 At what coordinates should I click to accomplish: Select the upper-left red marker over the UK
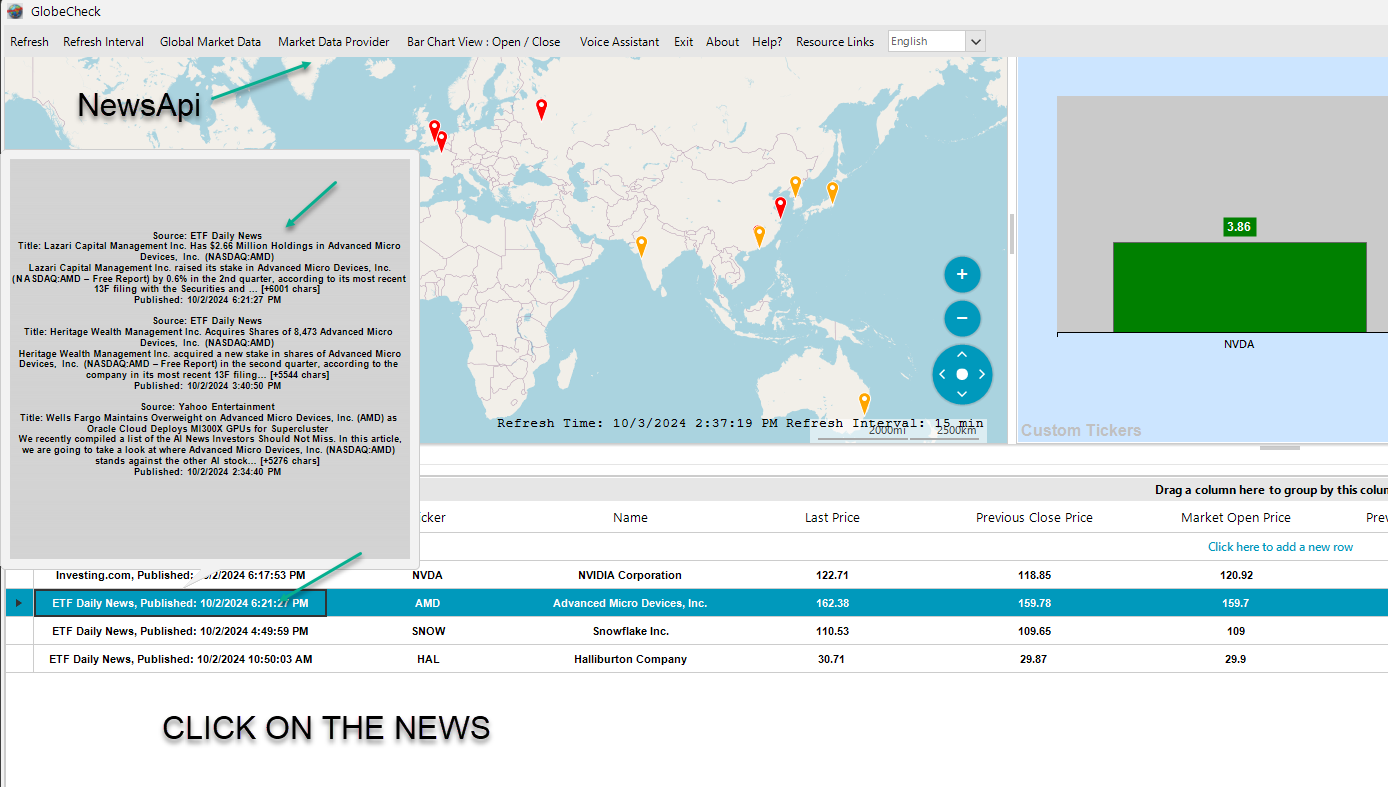point(434,130)
